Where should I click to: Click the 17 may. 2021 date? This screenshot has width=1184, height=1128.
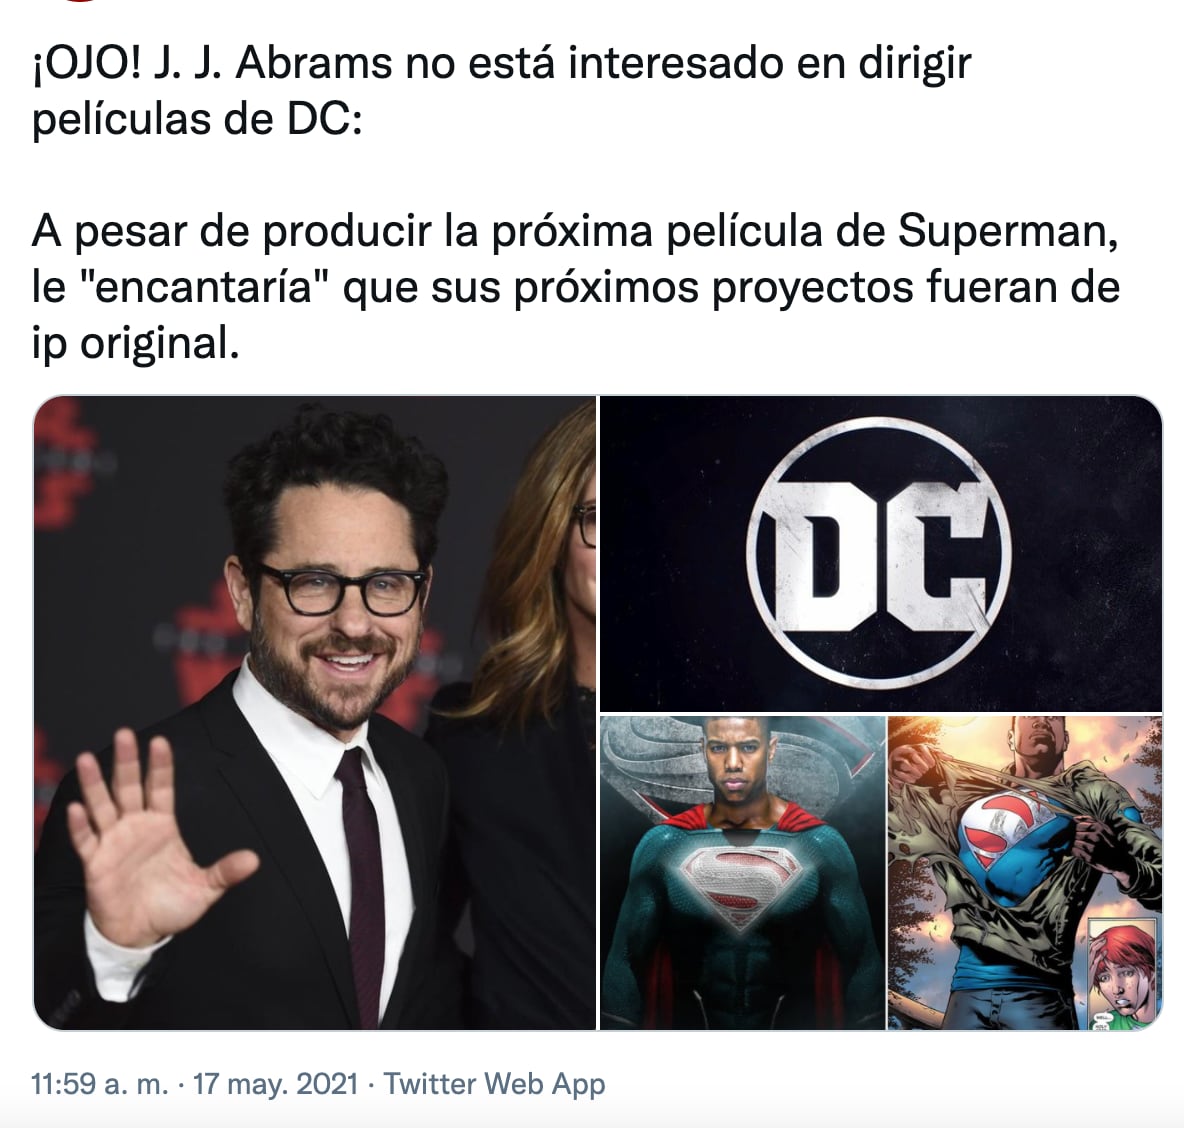coord(276,1084)
